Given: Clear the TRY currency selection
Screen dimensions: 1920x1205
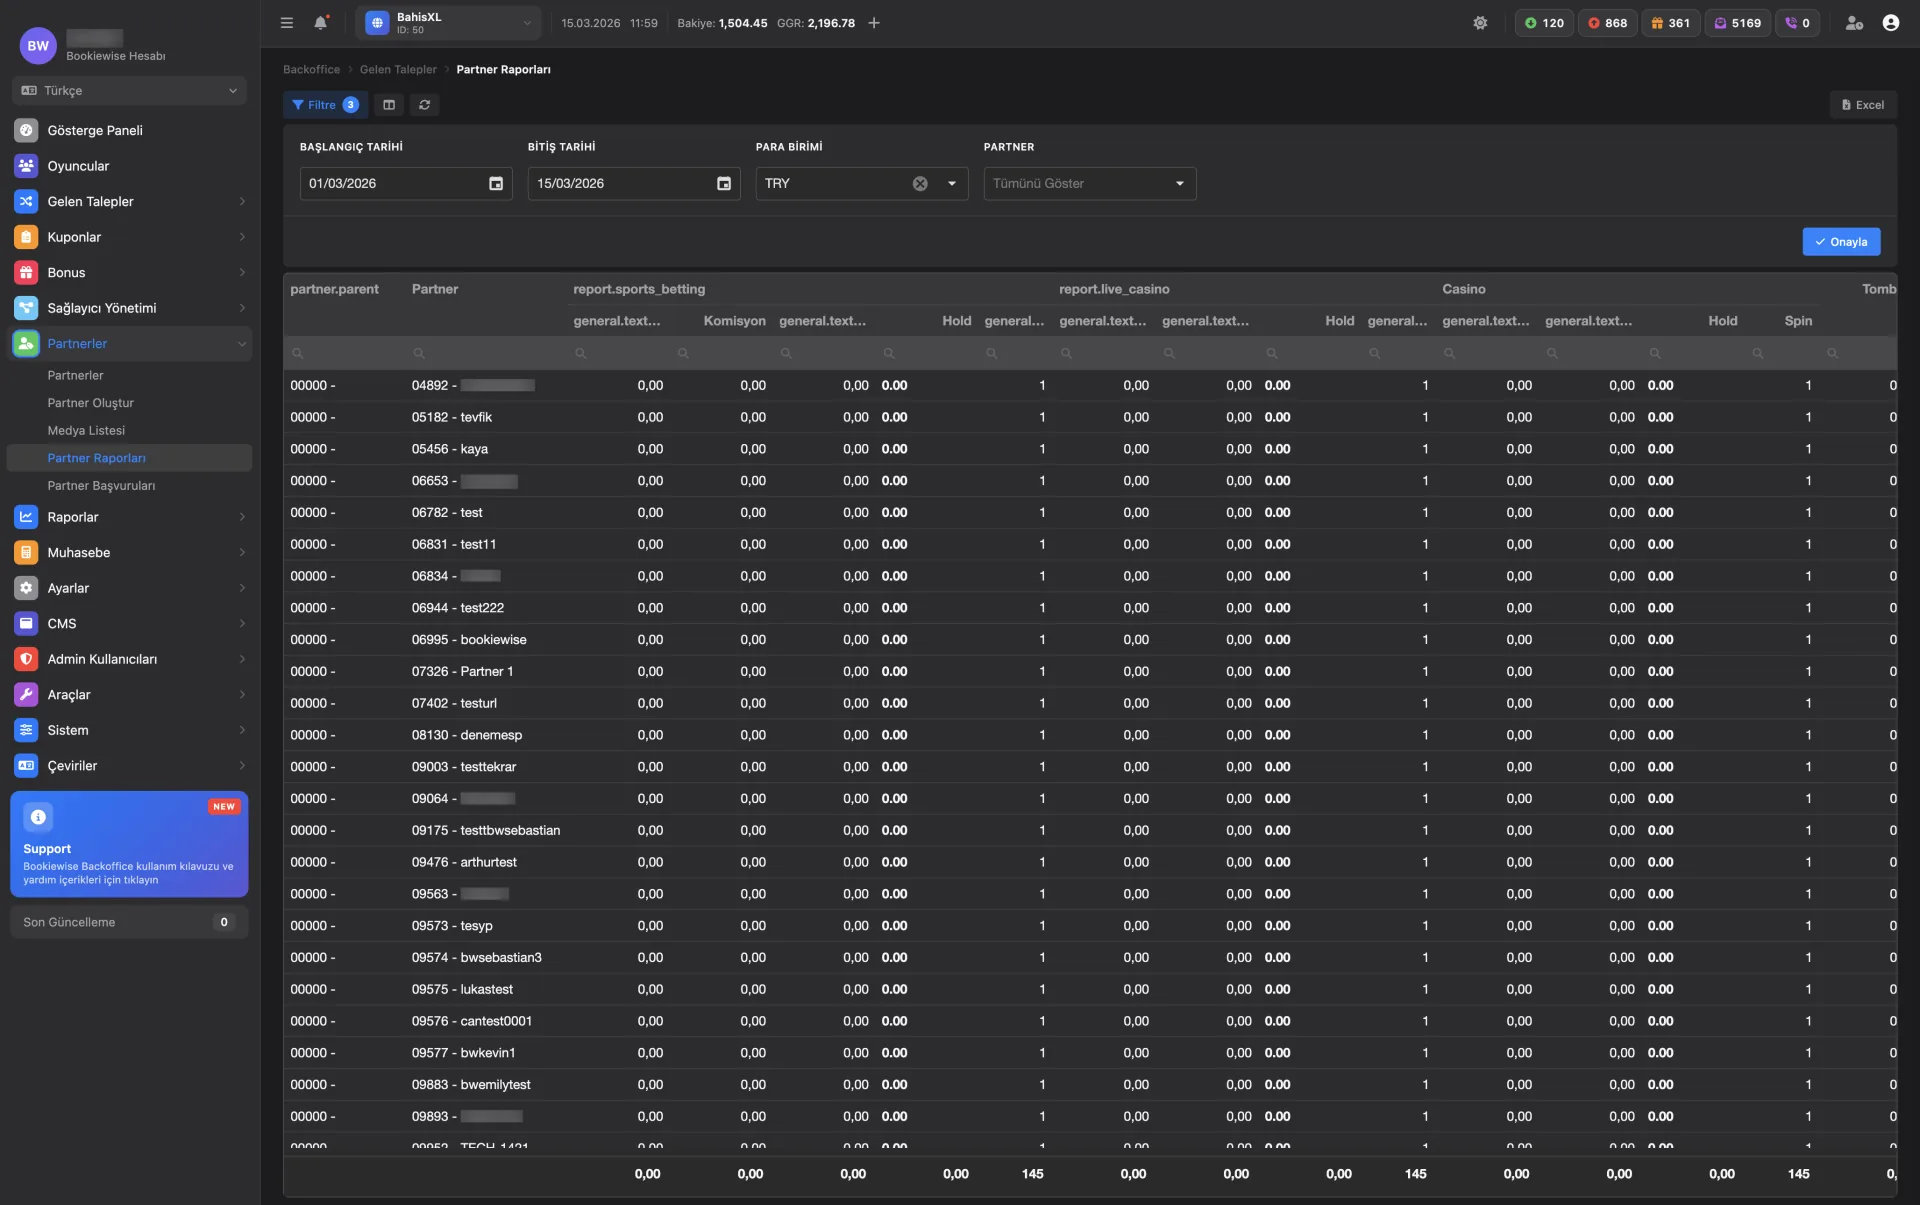Looking at the screenshot, I should (x=920, y=184).
